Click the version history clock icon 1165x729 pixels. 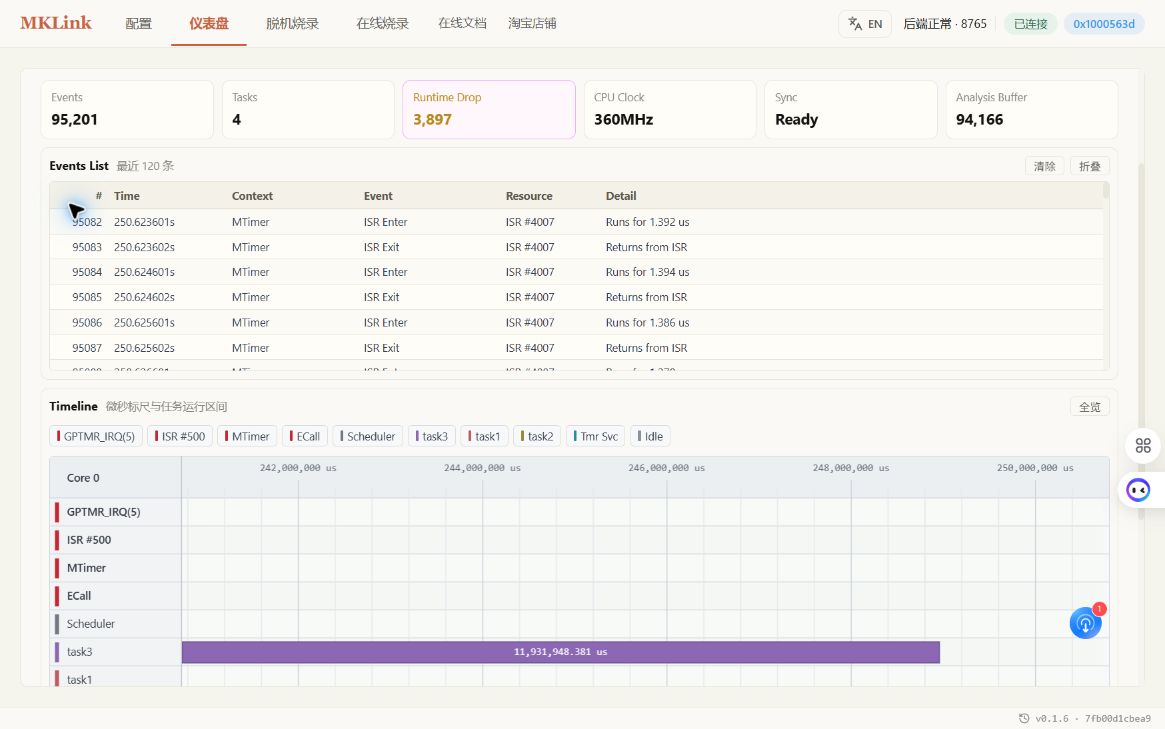coord(1024,718)
